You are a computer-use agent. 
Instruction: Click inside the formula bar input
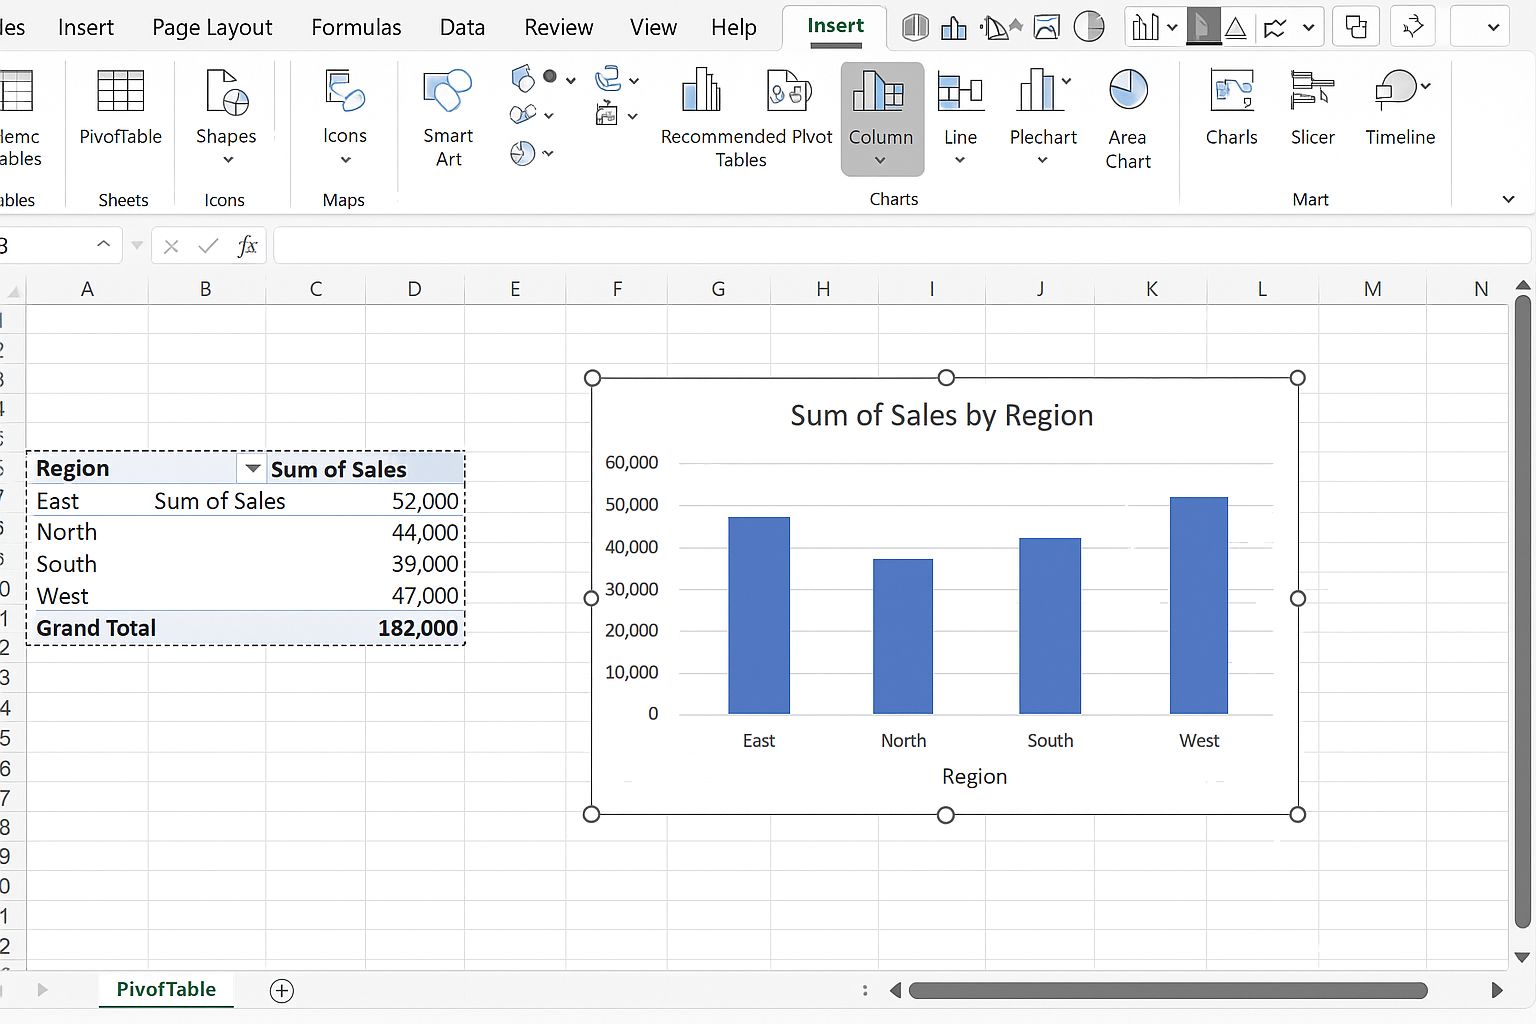(x=901, y=246)
